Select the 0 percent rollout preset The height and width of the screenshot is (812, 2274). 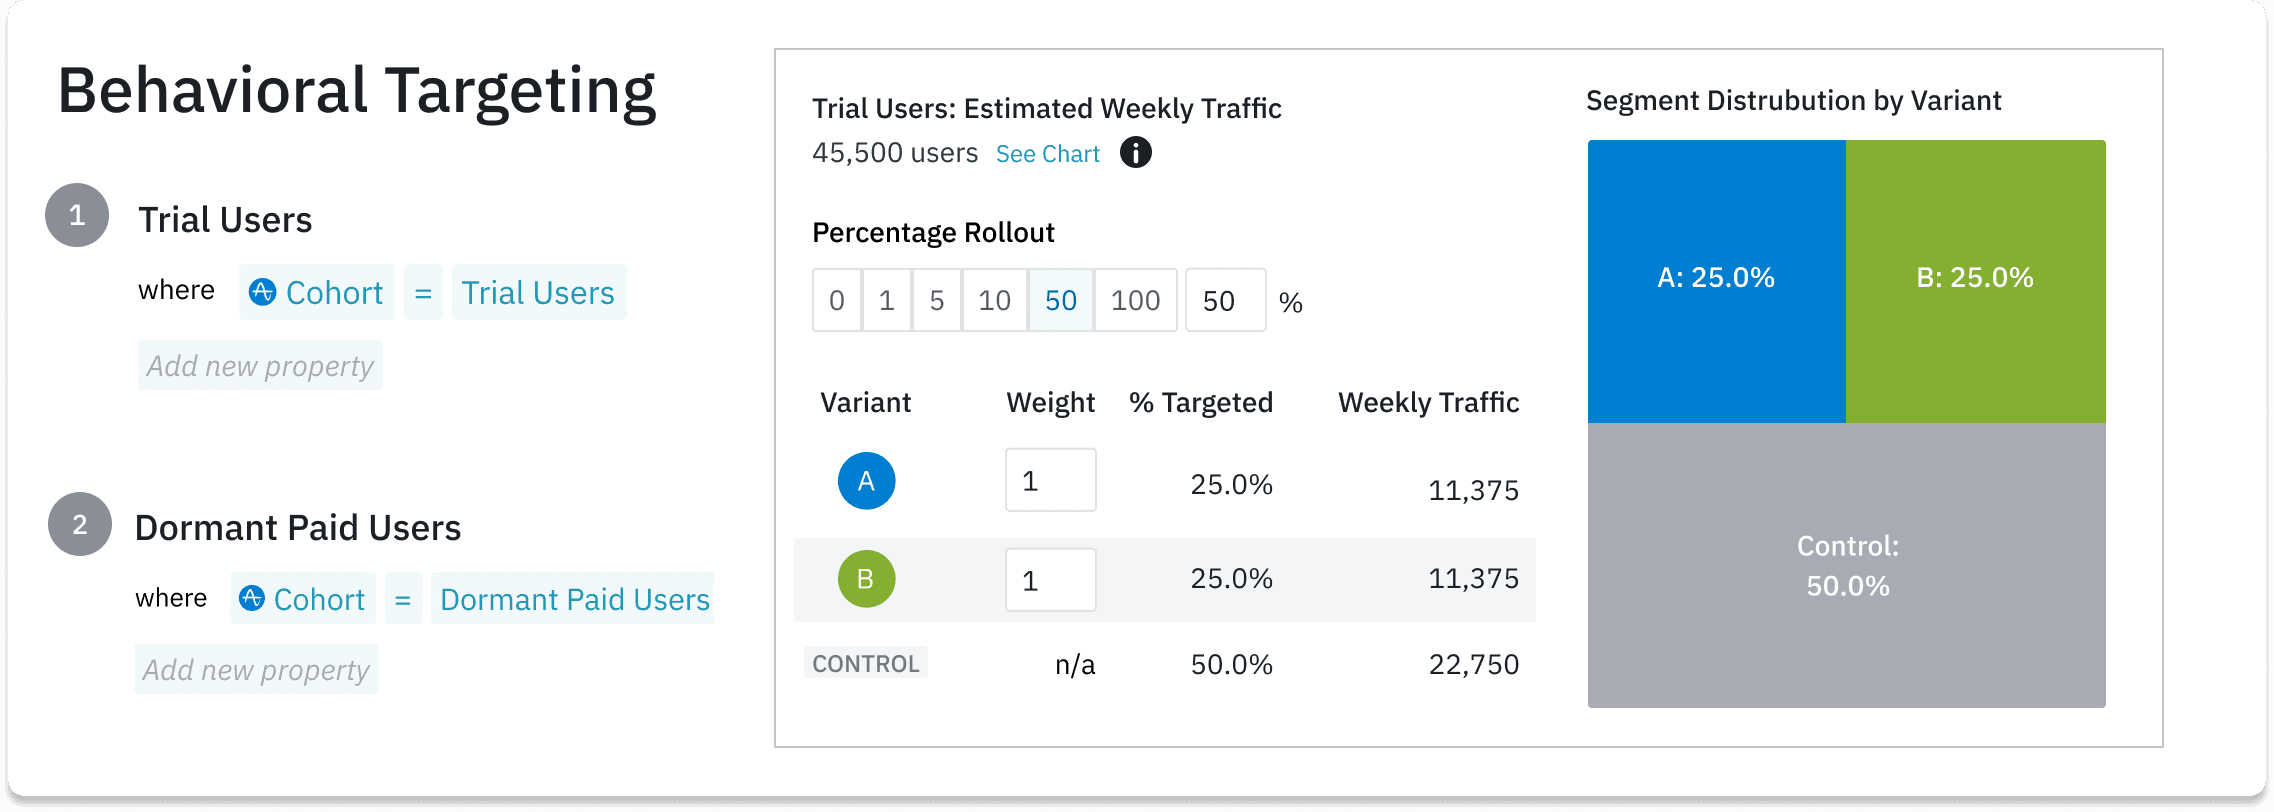click(x=836, y=300)
